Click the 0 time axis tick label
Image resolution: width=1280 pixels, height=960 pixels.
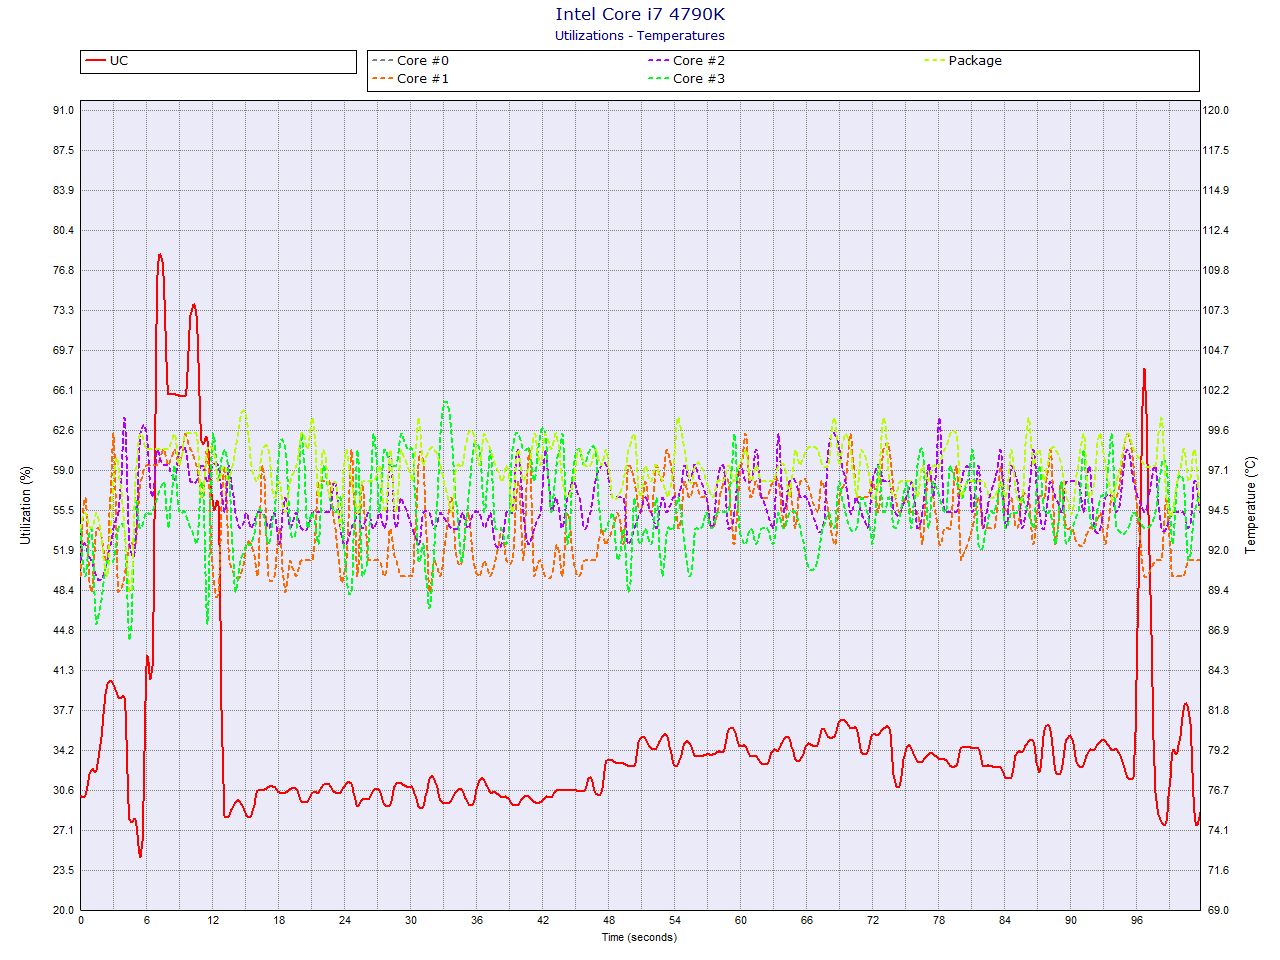click(81, 920)
